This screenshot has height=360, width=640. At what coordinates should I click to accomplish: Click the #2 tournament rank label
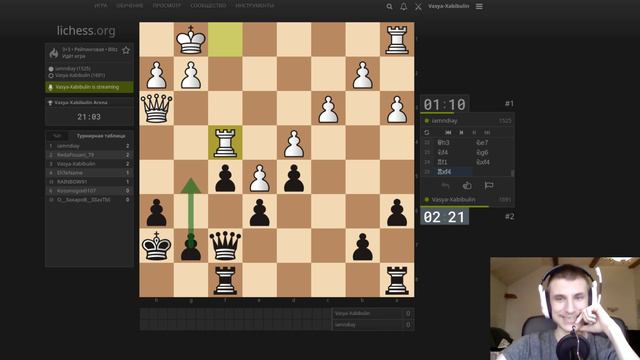click(509, 216)
